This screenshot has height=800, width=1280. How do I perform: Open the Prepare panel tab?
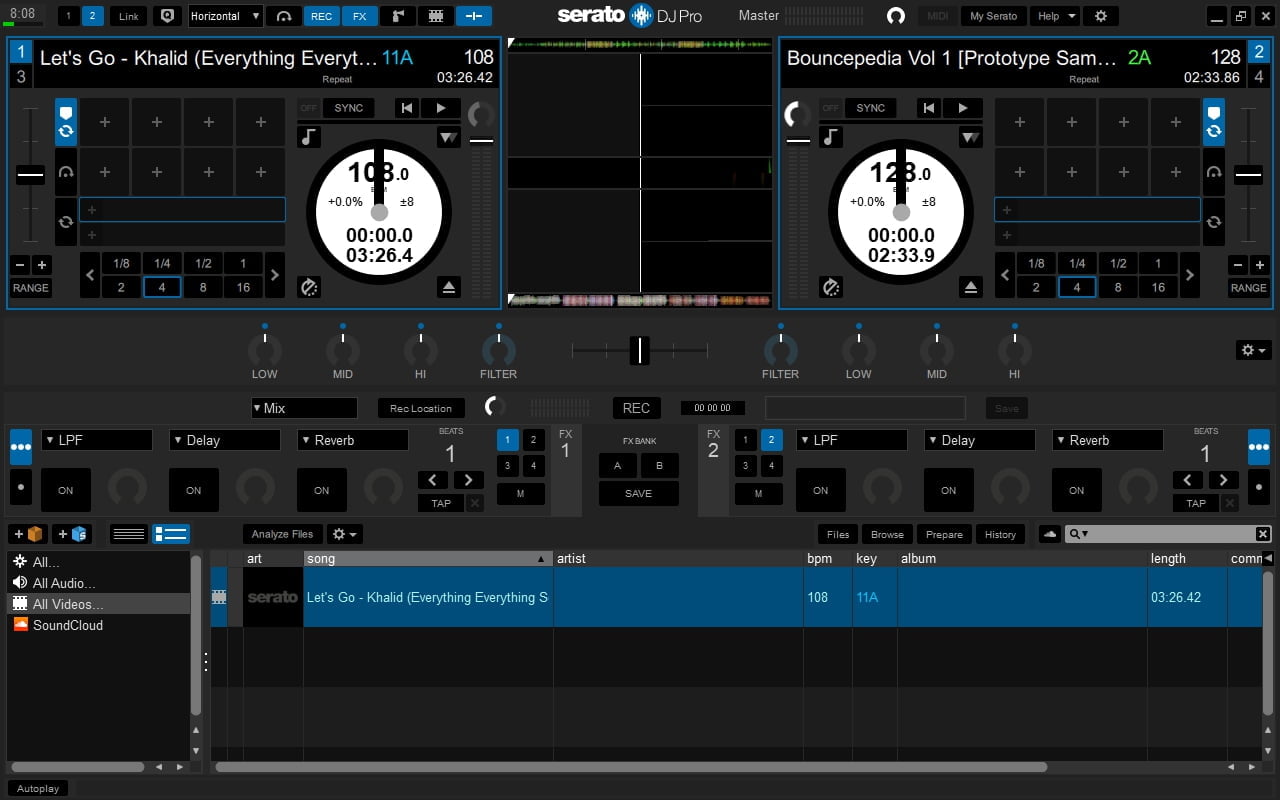point(944,534)
